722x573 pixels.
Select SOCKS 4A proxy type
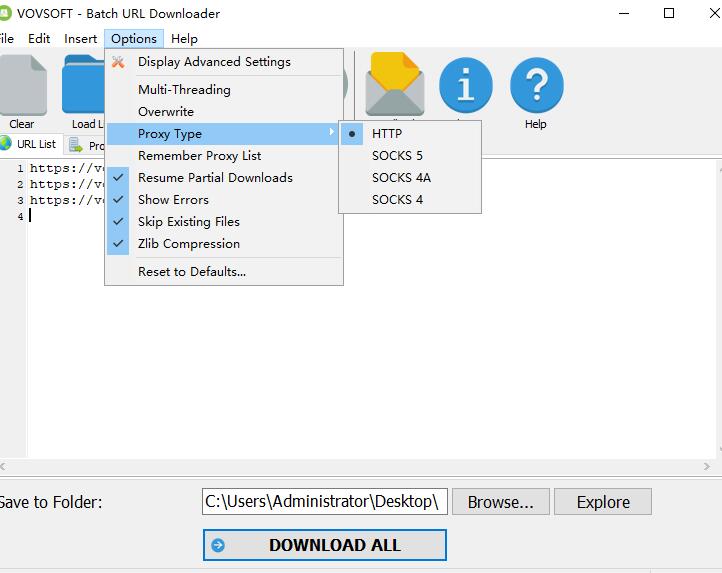click(411, 178)
